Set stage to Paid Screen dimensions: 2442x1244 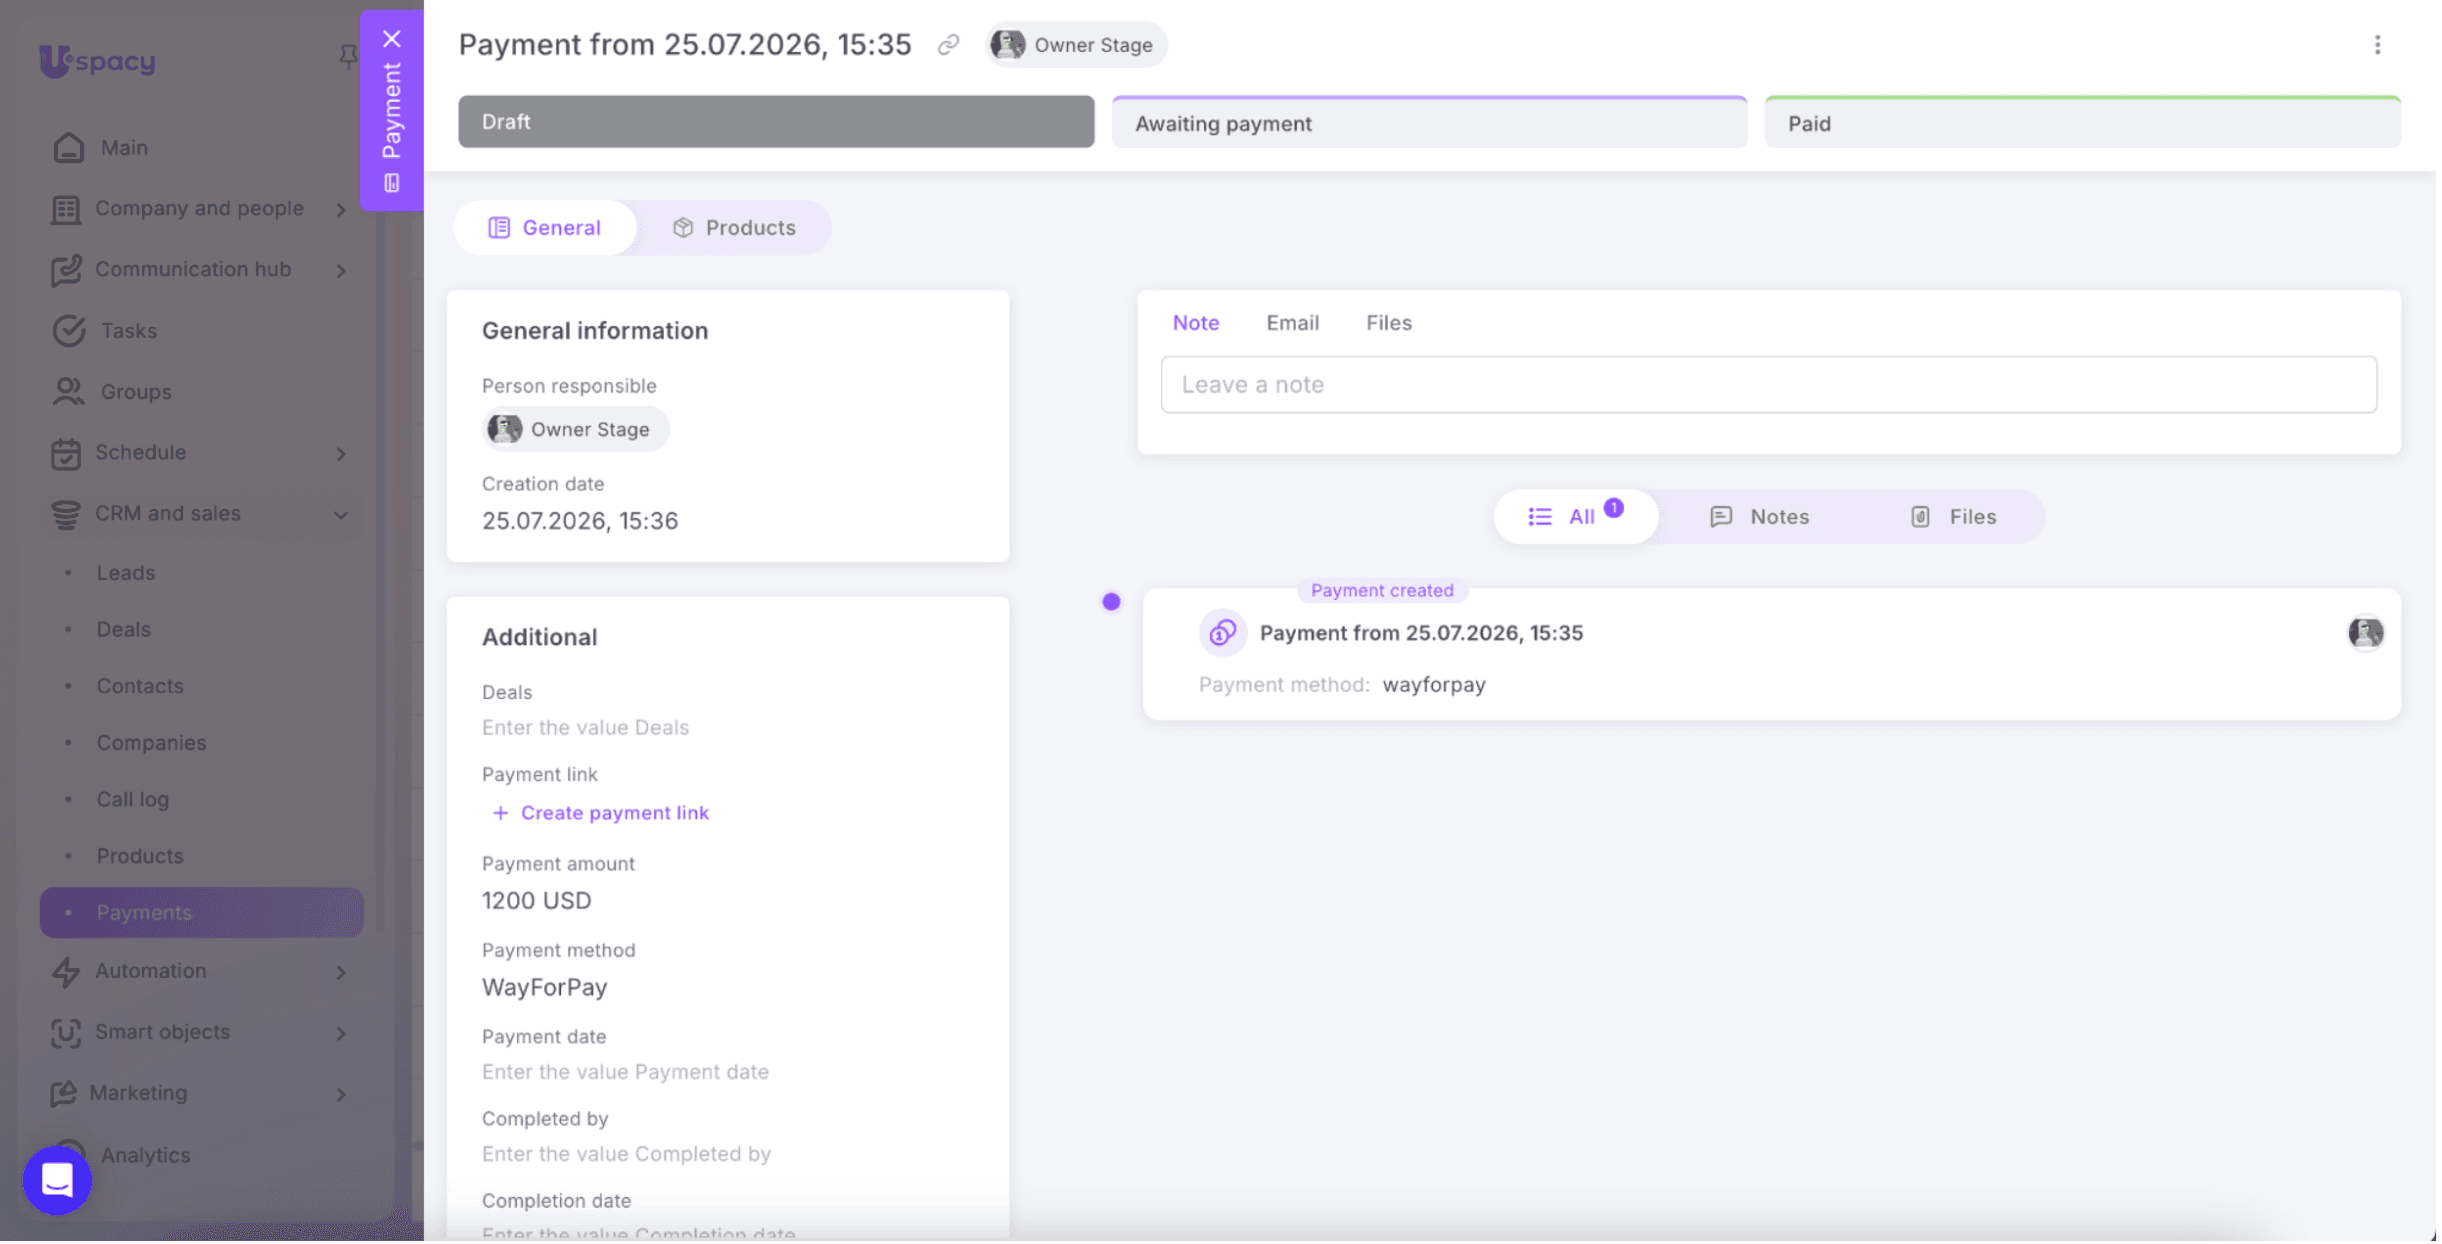pos(2083,122)
